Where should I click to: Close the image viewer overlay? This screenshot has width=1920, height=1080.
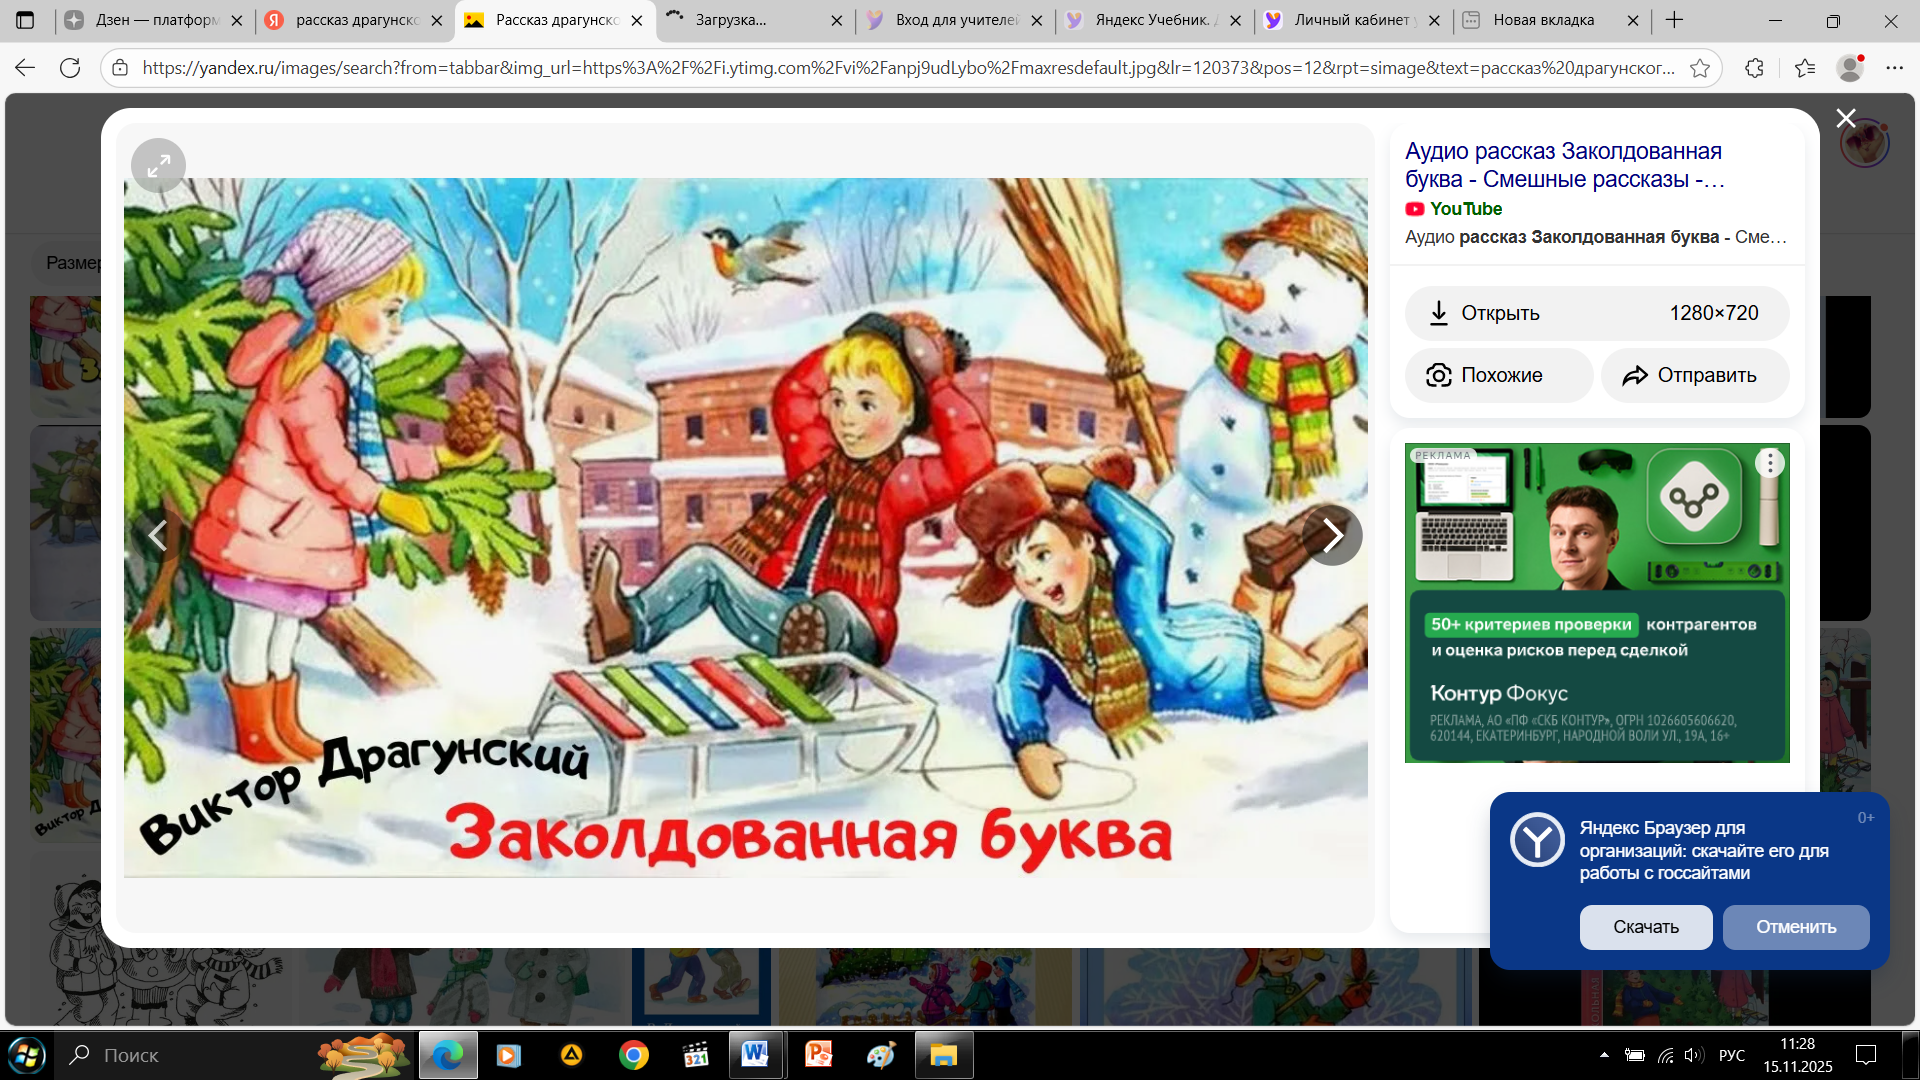pos(1845,118)
